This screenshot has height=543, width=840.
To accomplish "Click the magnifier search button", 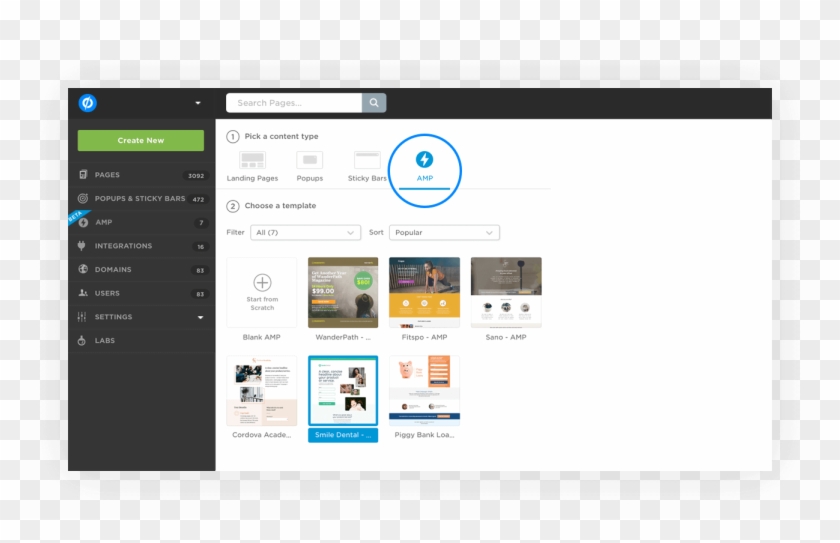I will (374, 103).
